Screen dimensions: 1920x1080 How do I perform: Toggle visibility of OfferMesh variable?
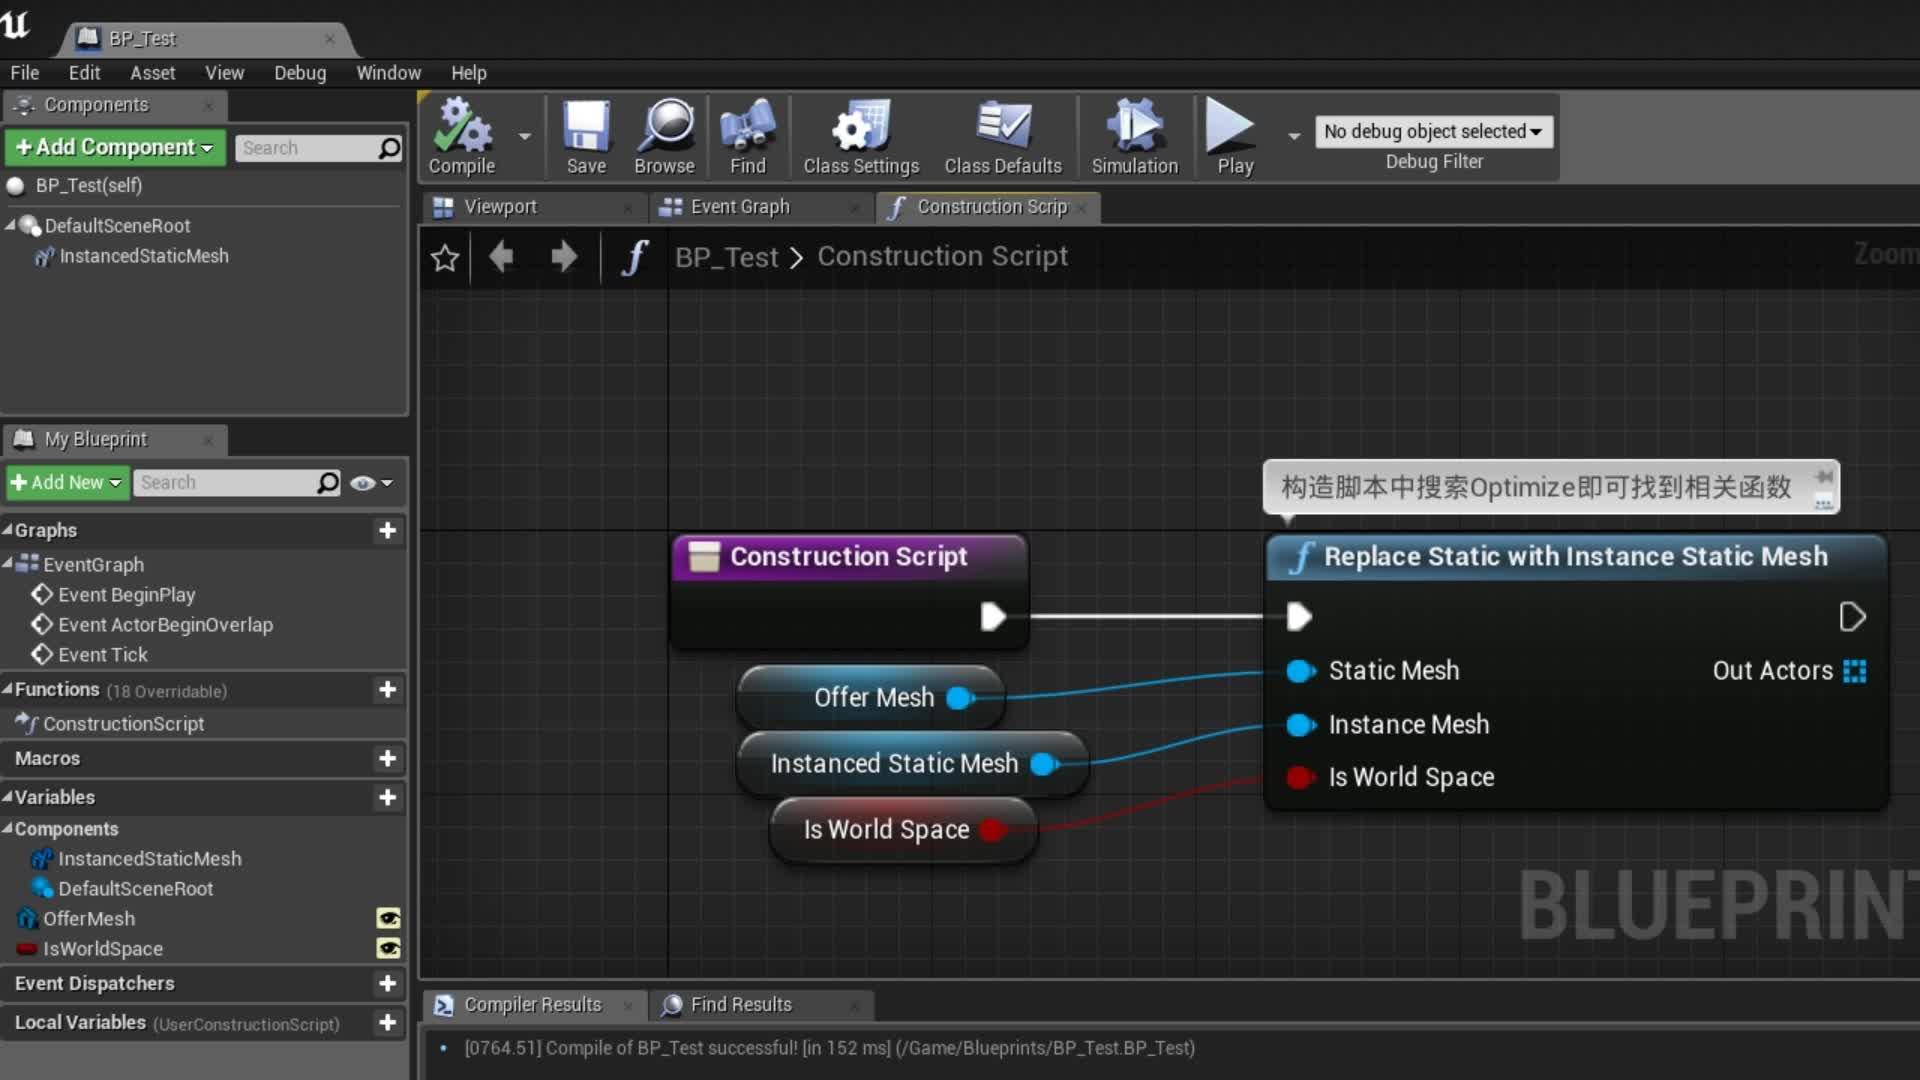pos(389,918)
